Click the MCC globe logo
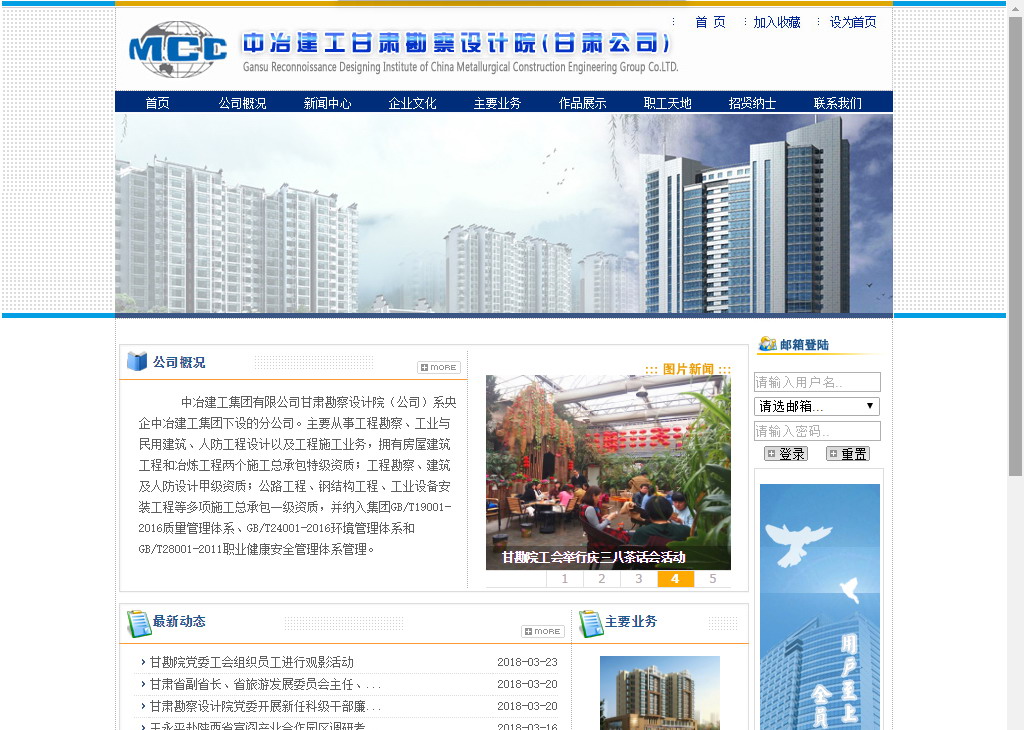1024x730 pixels. (x=178, y=50)
